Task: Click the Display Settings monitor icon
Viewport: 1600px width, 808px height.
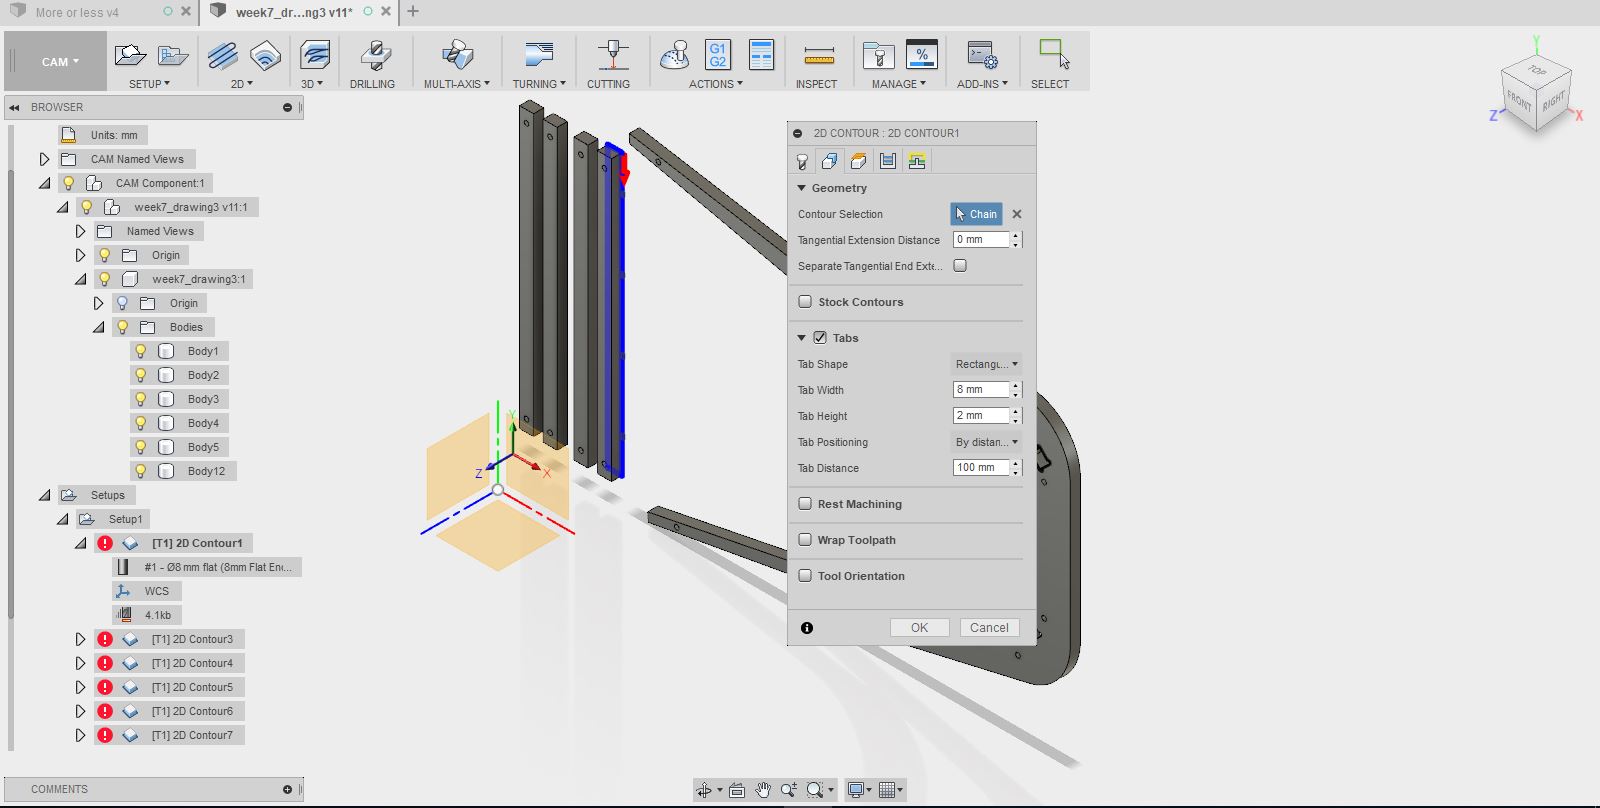Action: (856, 790)
